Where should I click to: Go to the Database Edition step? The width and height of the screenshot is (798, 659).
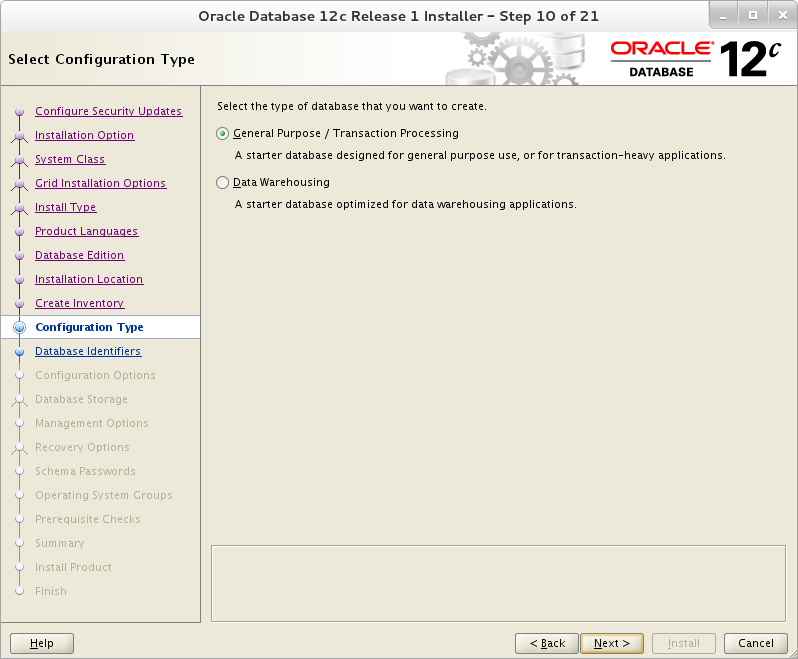point(79,255)
